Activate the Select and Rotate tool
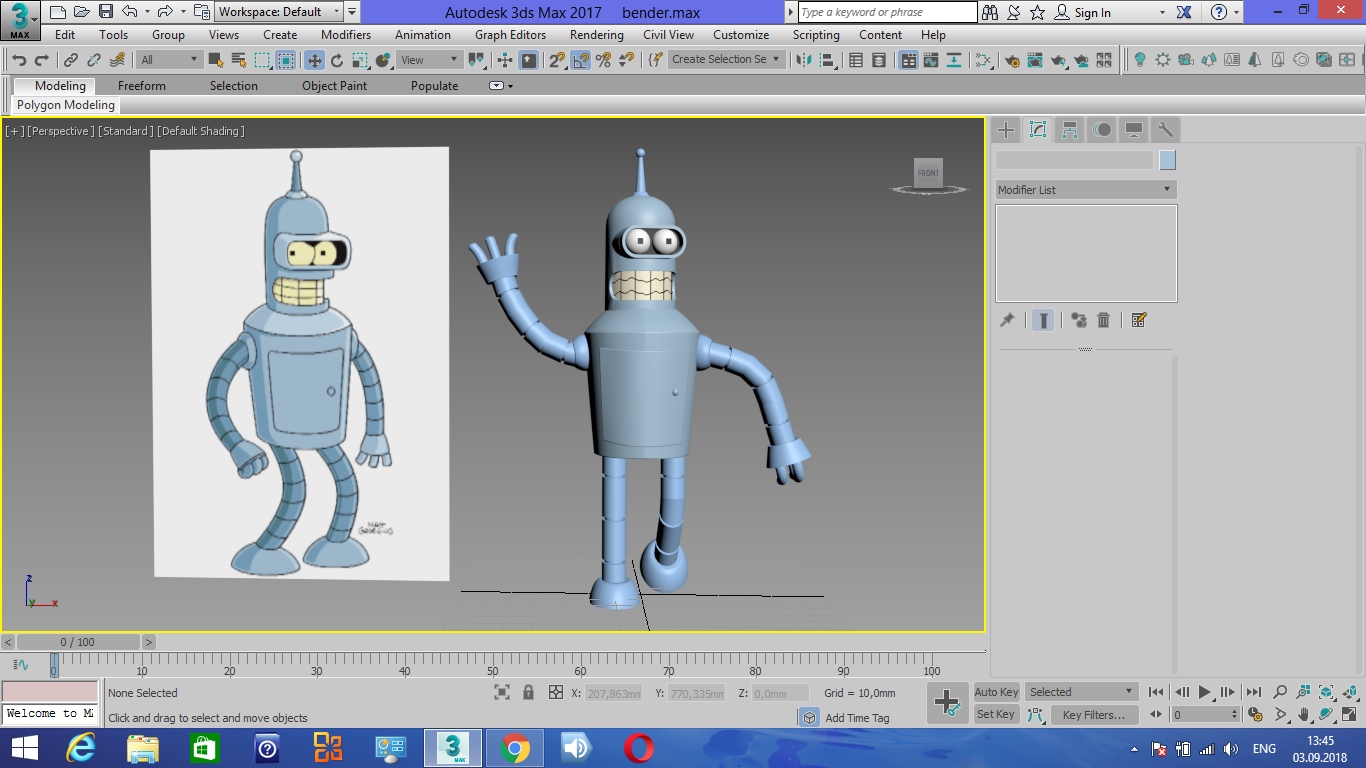This screenshot has width=1366, height=768. (337, 60)
